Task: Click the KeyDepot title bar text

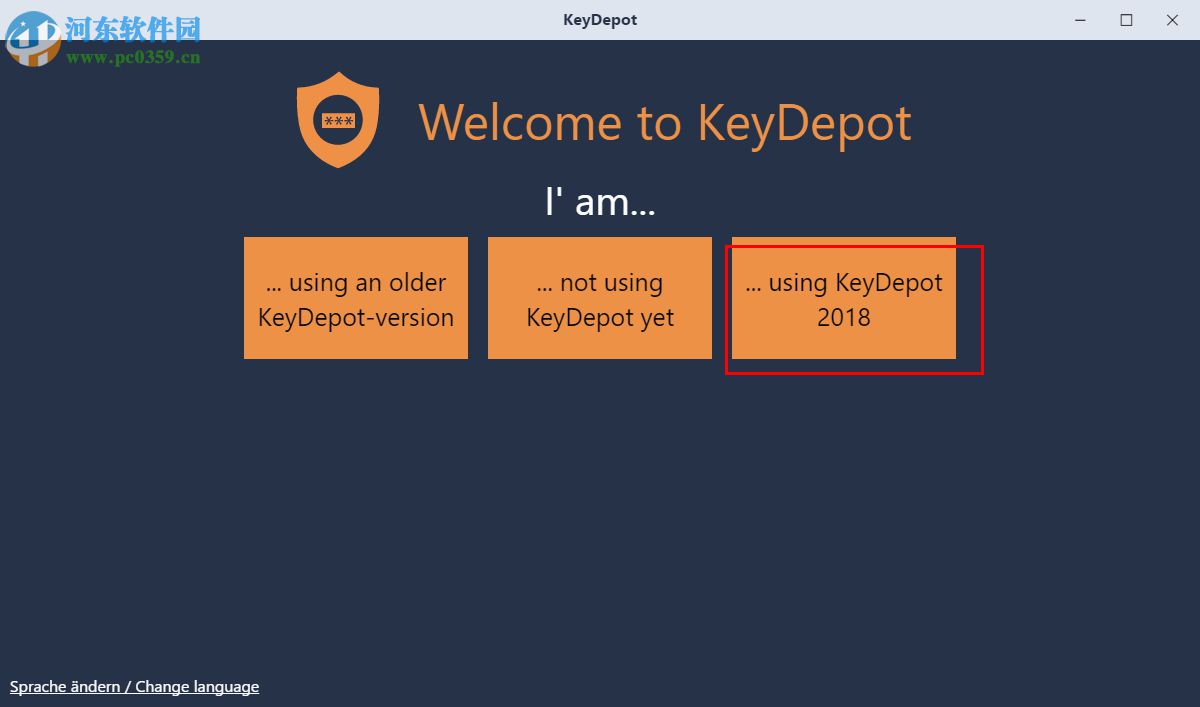Action: 599,19
